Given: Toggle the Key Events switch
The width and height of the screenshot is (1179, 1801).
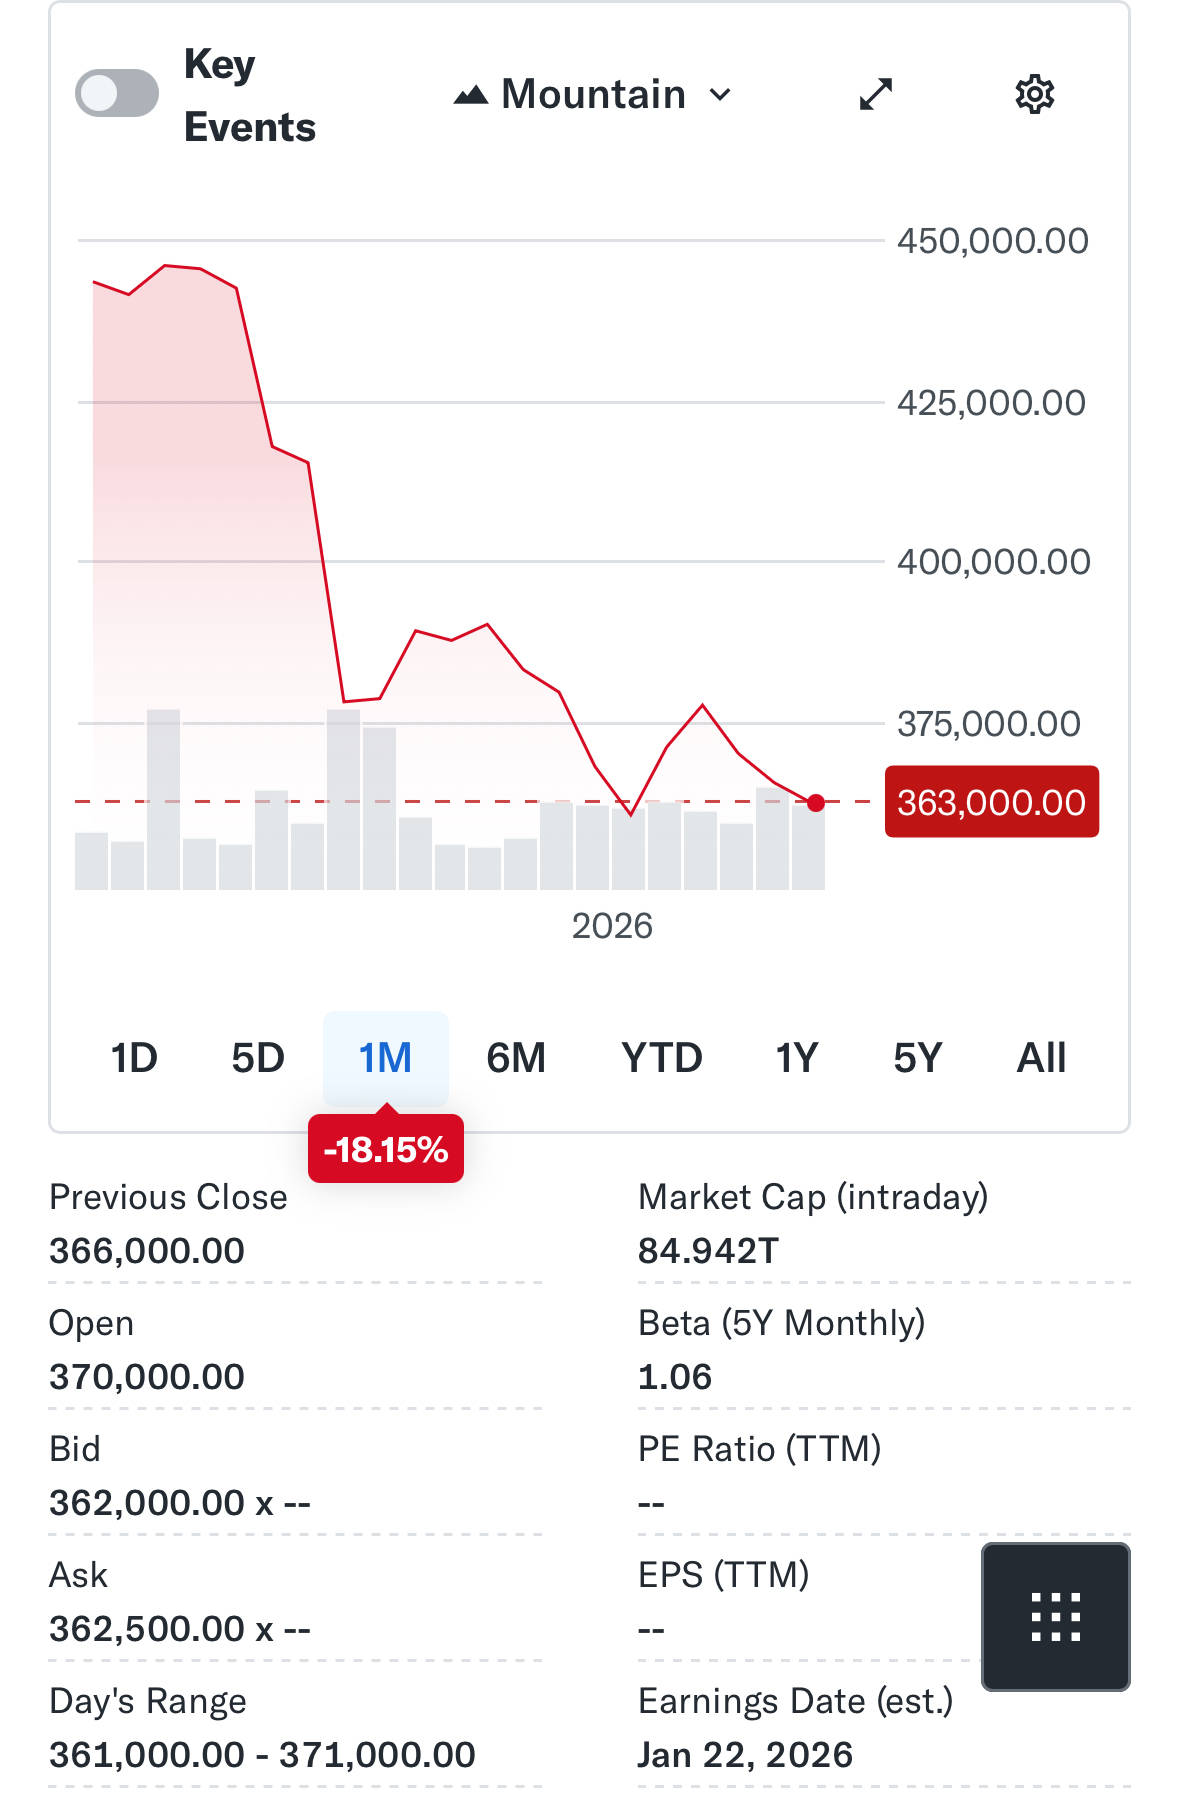Looking at the screenshot, I should (x=117, y=94).
